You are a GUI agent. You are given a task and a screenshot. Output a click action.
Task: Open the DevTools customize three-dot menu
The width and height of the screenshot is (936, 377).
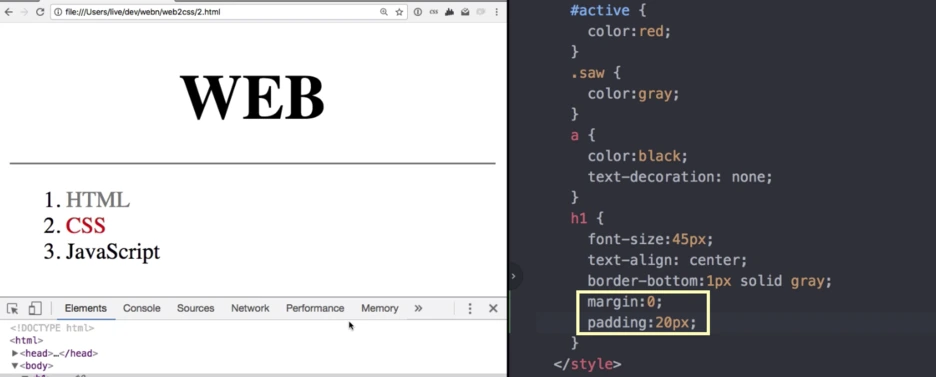point(470,308)
